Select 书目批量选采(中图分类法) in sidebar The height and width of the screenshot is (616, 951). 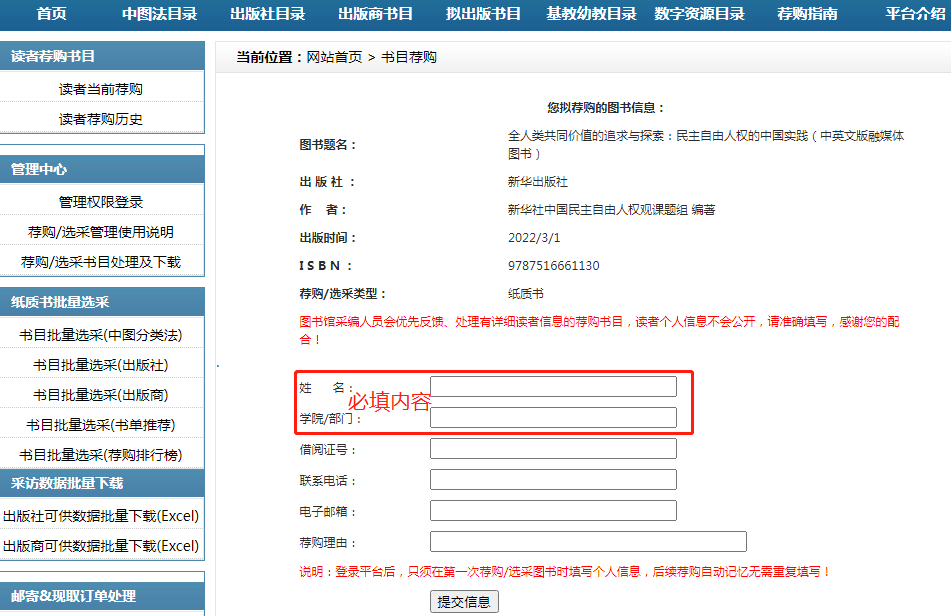101,335
